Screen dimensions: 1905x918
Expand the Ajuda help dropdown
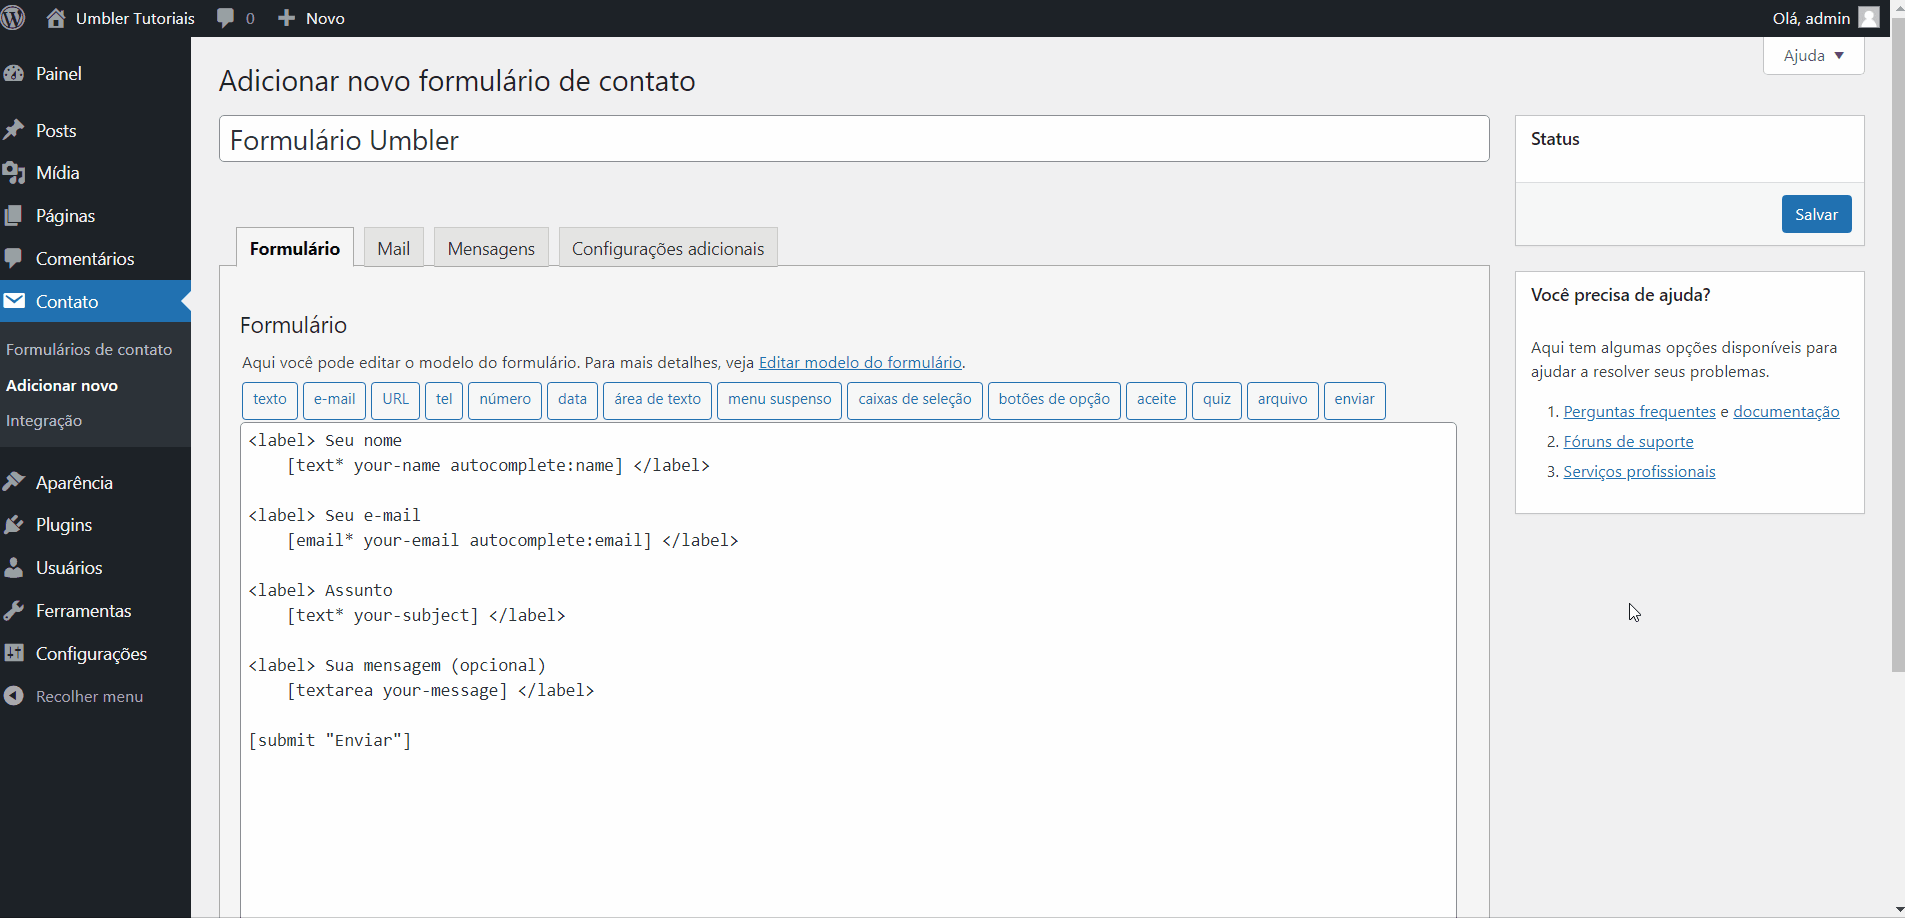coord(1813,56)
